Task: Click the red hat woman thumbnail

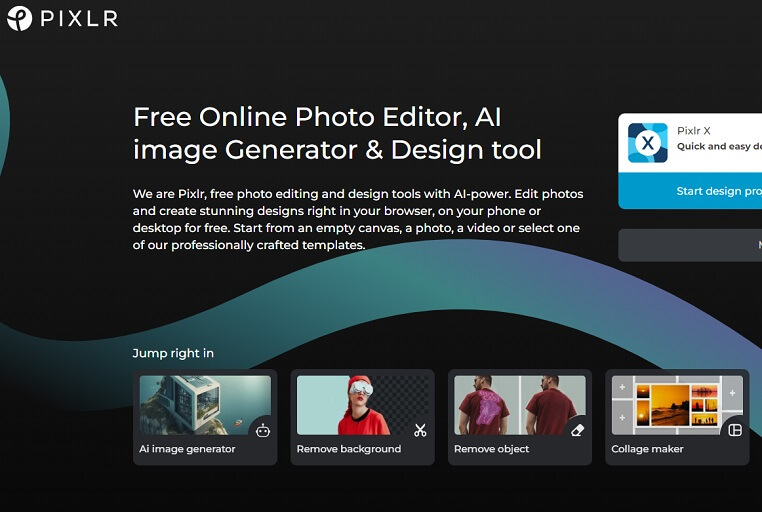Action: tap(363, 405)
